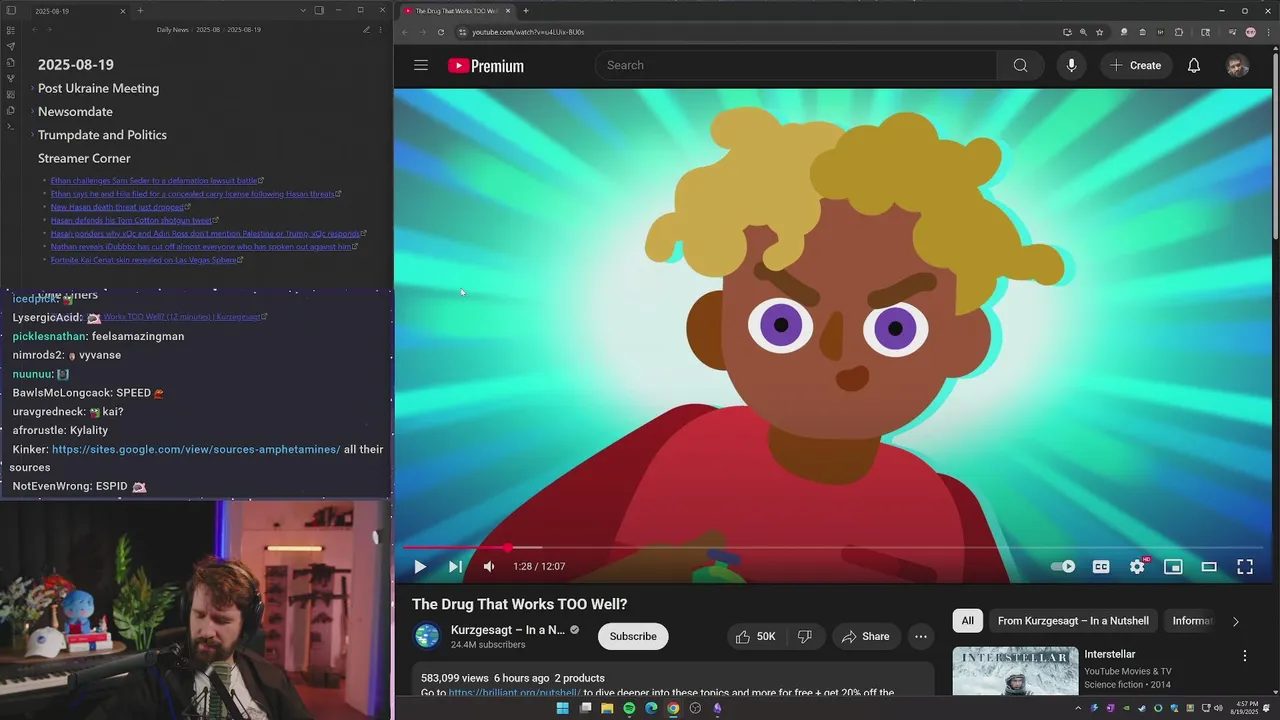This screenshot has width=1280, height=720.
Task: Open options menu for Interstellar
Action: tap(1245, 656)
